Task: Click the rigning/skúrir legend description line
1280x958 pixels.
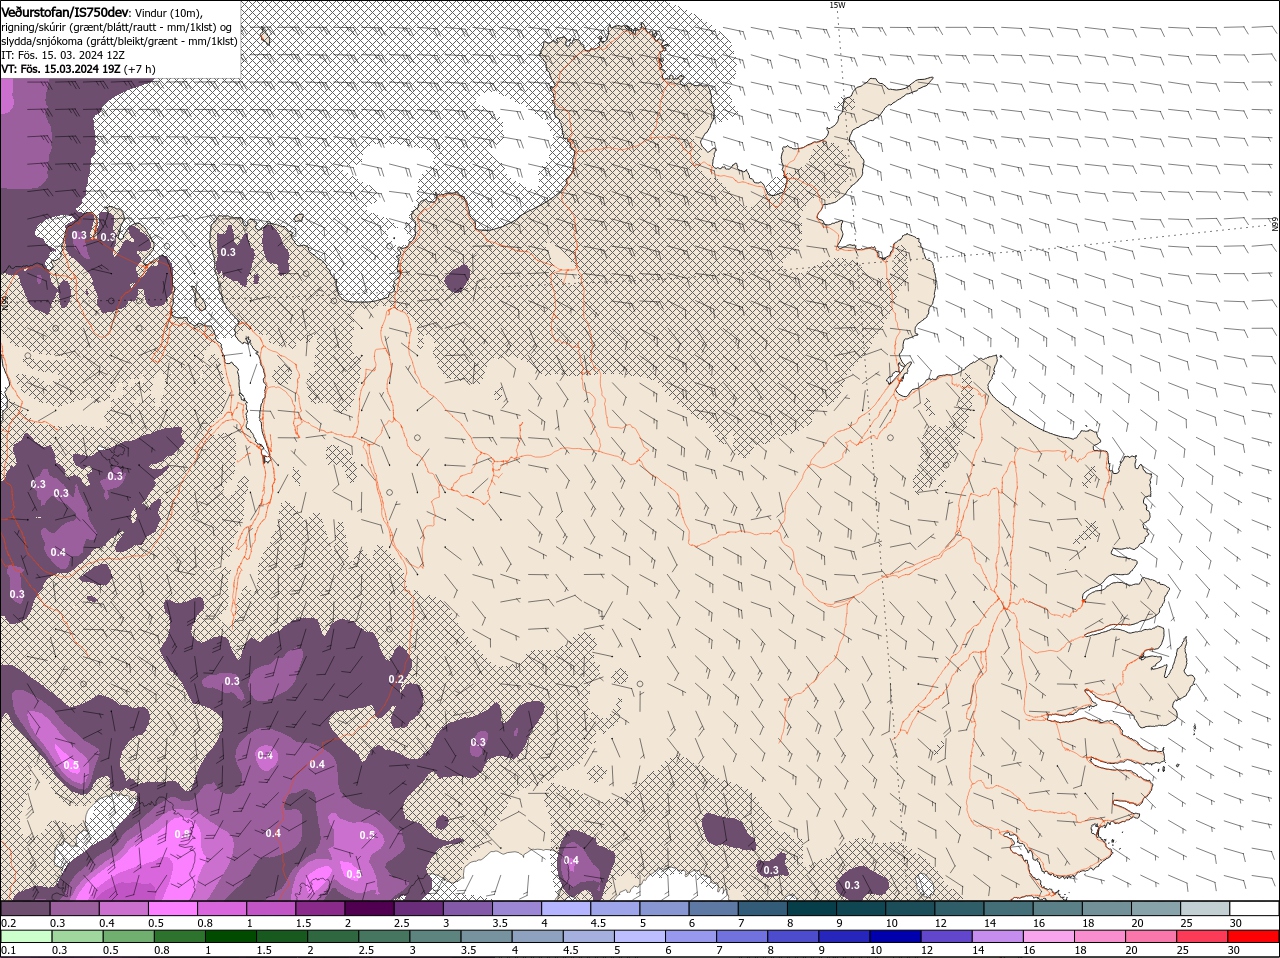Action: coord(117,26)
